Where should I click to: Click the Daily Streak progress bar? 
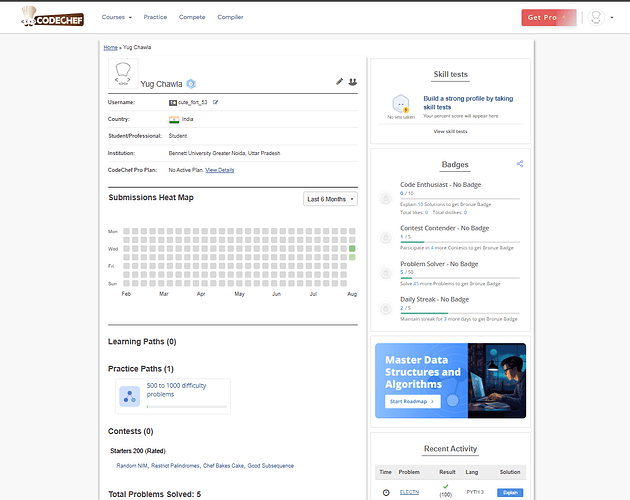tap(460, 313)
